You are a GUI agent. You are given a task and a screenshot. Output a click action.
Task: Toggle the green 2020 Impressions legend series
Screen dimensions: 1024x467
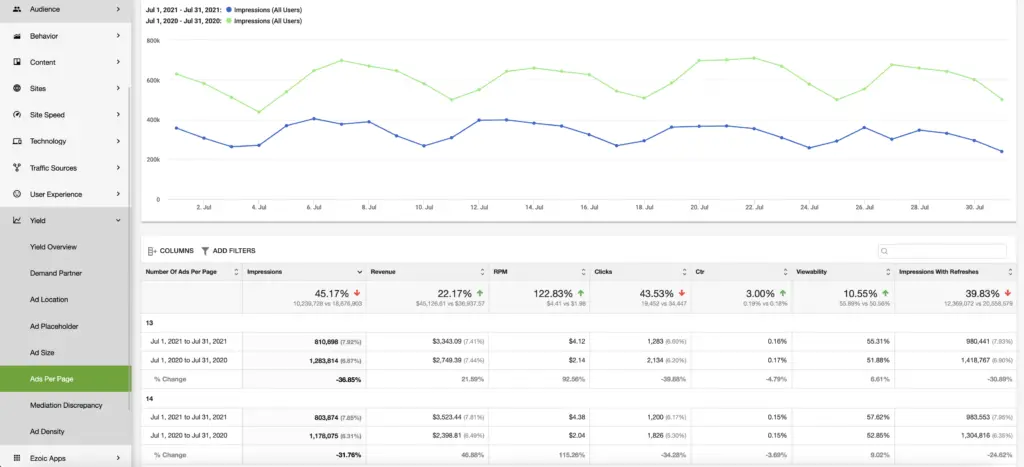click(262, 21)
